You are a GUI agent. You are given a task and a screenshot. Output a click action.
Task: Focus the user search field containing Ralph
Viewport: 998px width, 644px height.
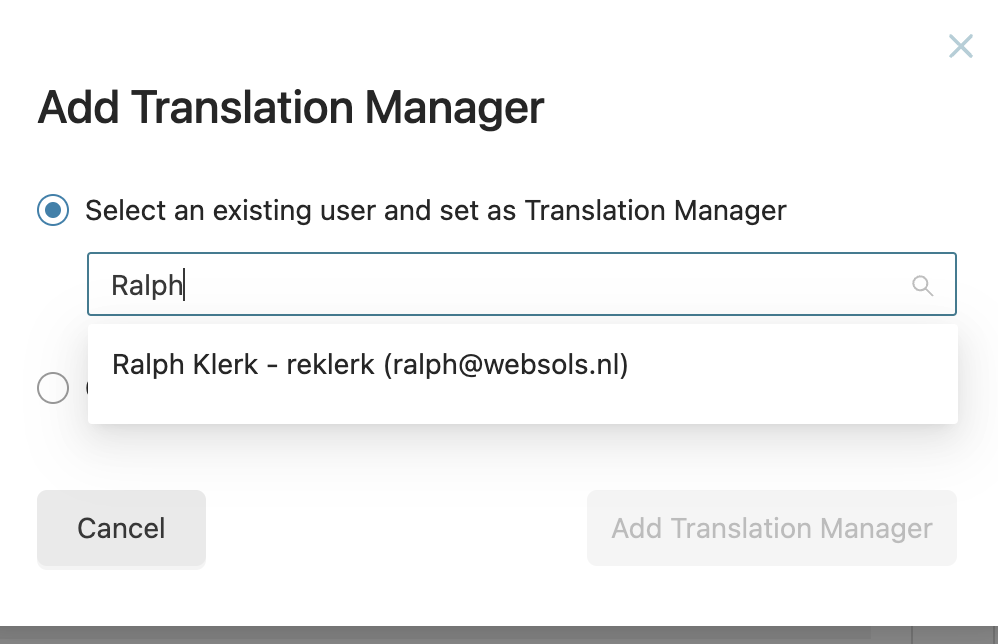tap(522, 284)
